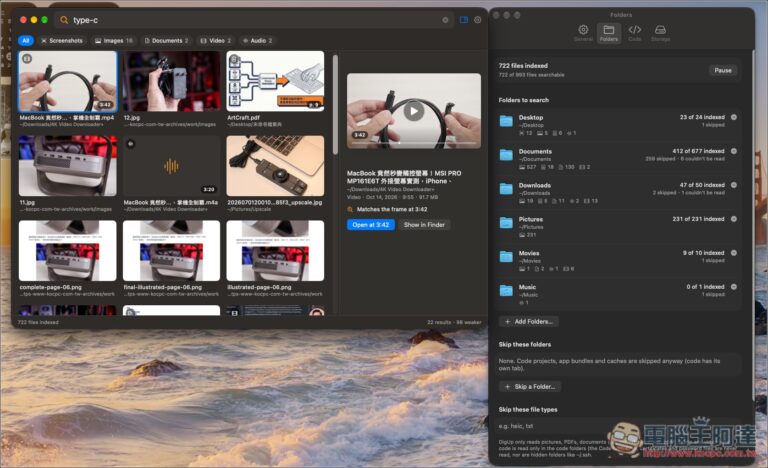Remove the Music folder from search
Image resolution: width=768 pixels, height=468 pixels.
(734, 286)
